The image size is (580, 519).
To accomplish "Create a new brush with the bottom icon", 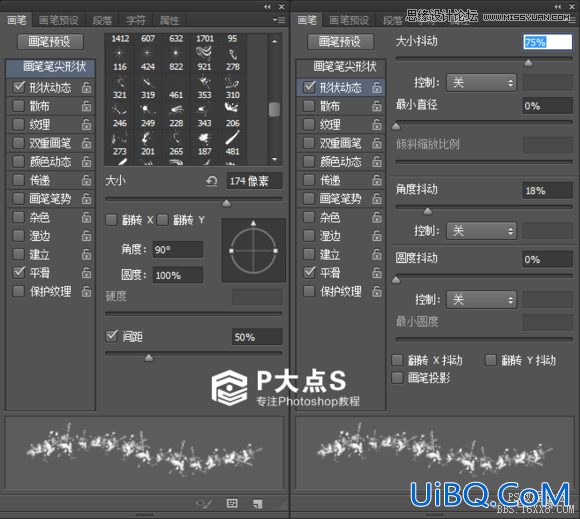I will [258, 503].
